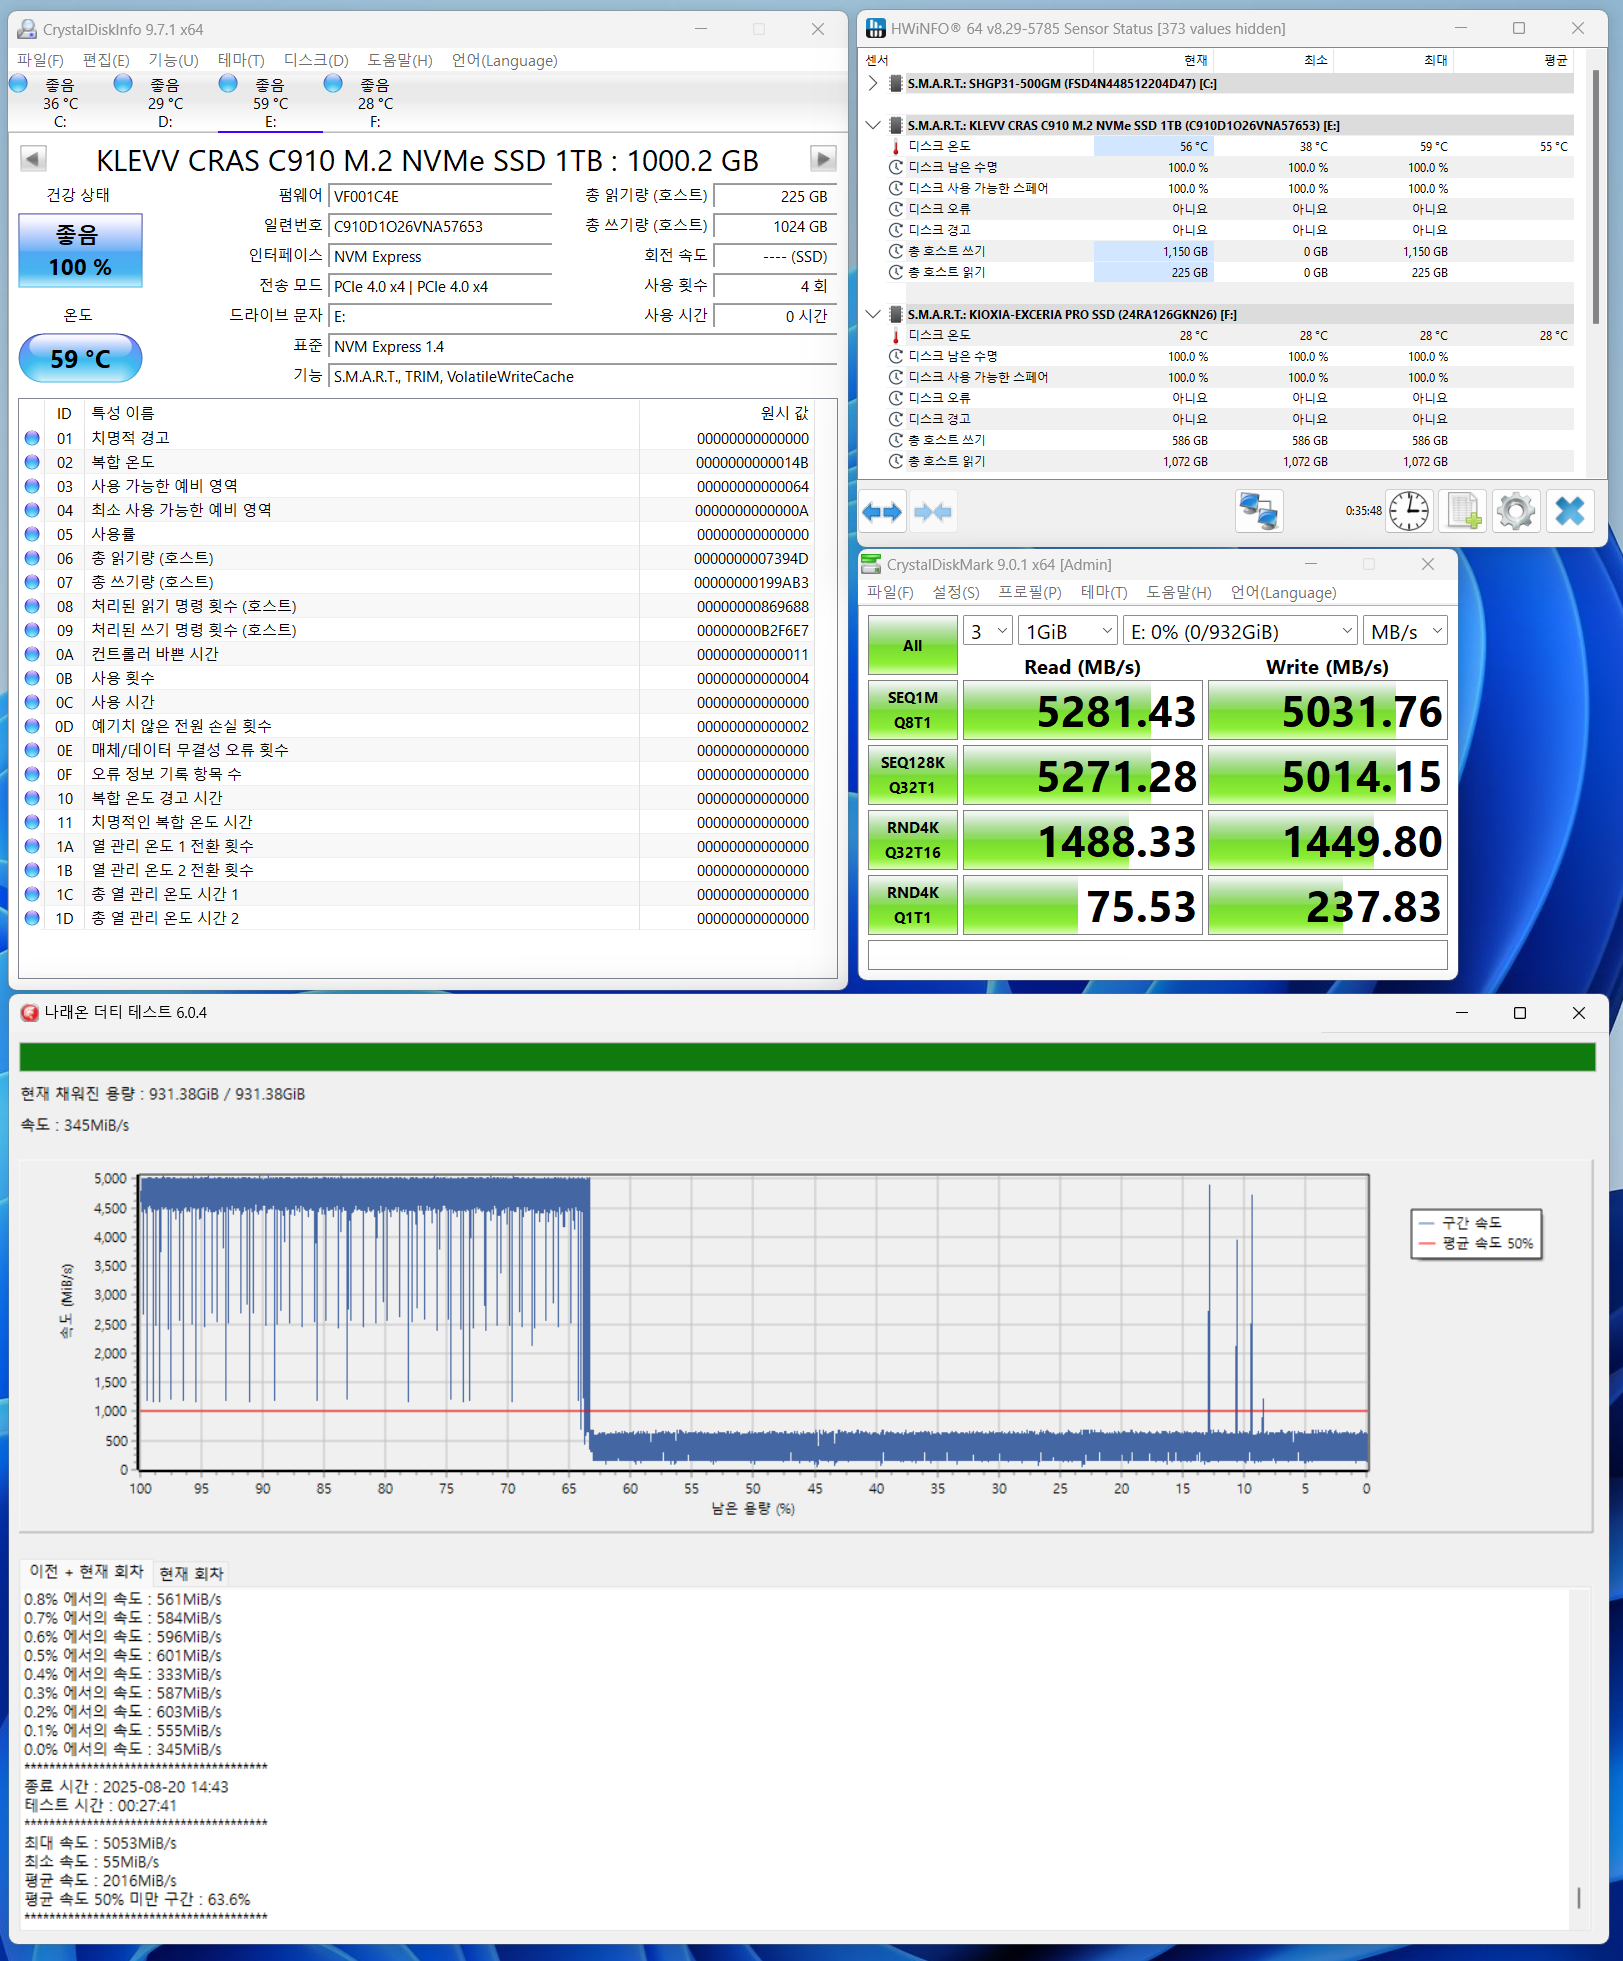Go to next disk with right arrow
The width and height of the screenshot is (1623, 1961).
pos(822,159)
